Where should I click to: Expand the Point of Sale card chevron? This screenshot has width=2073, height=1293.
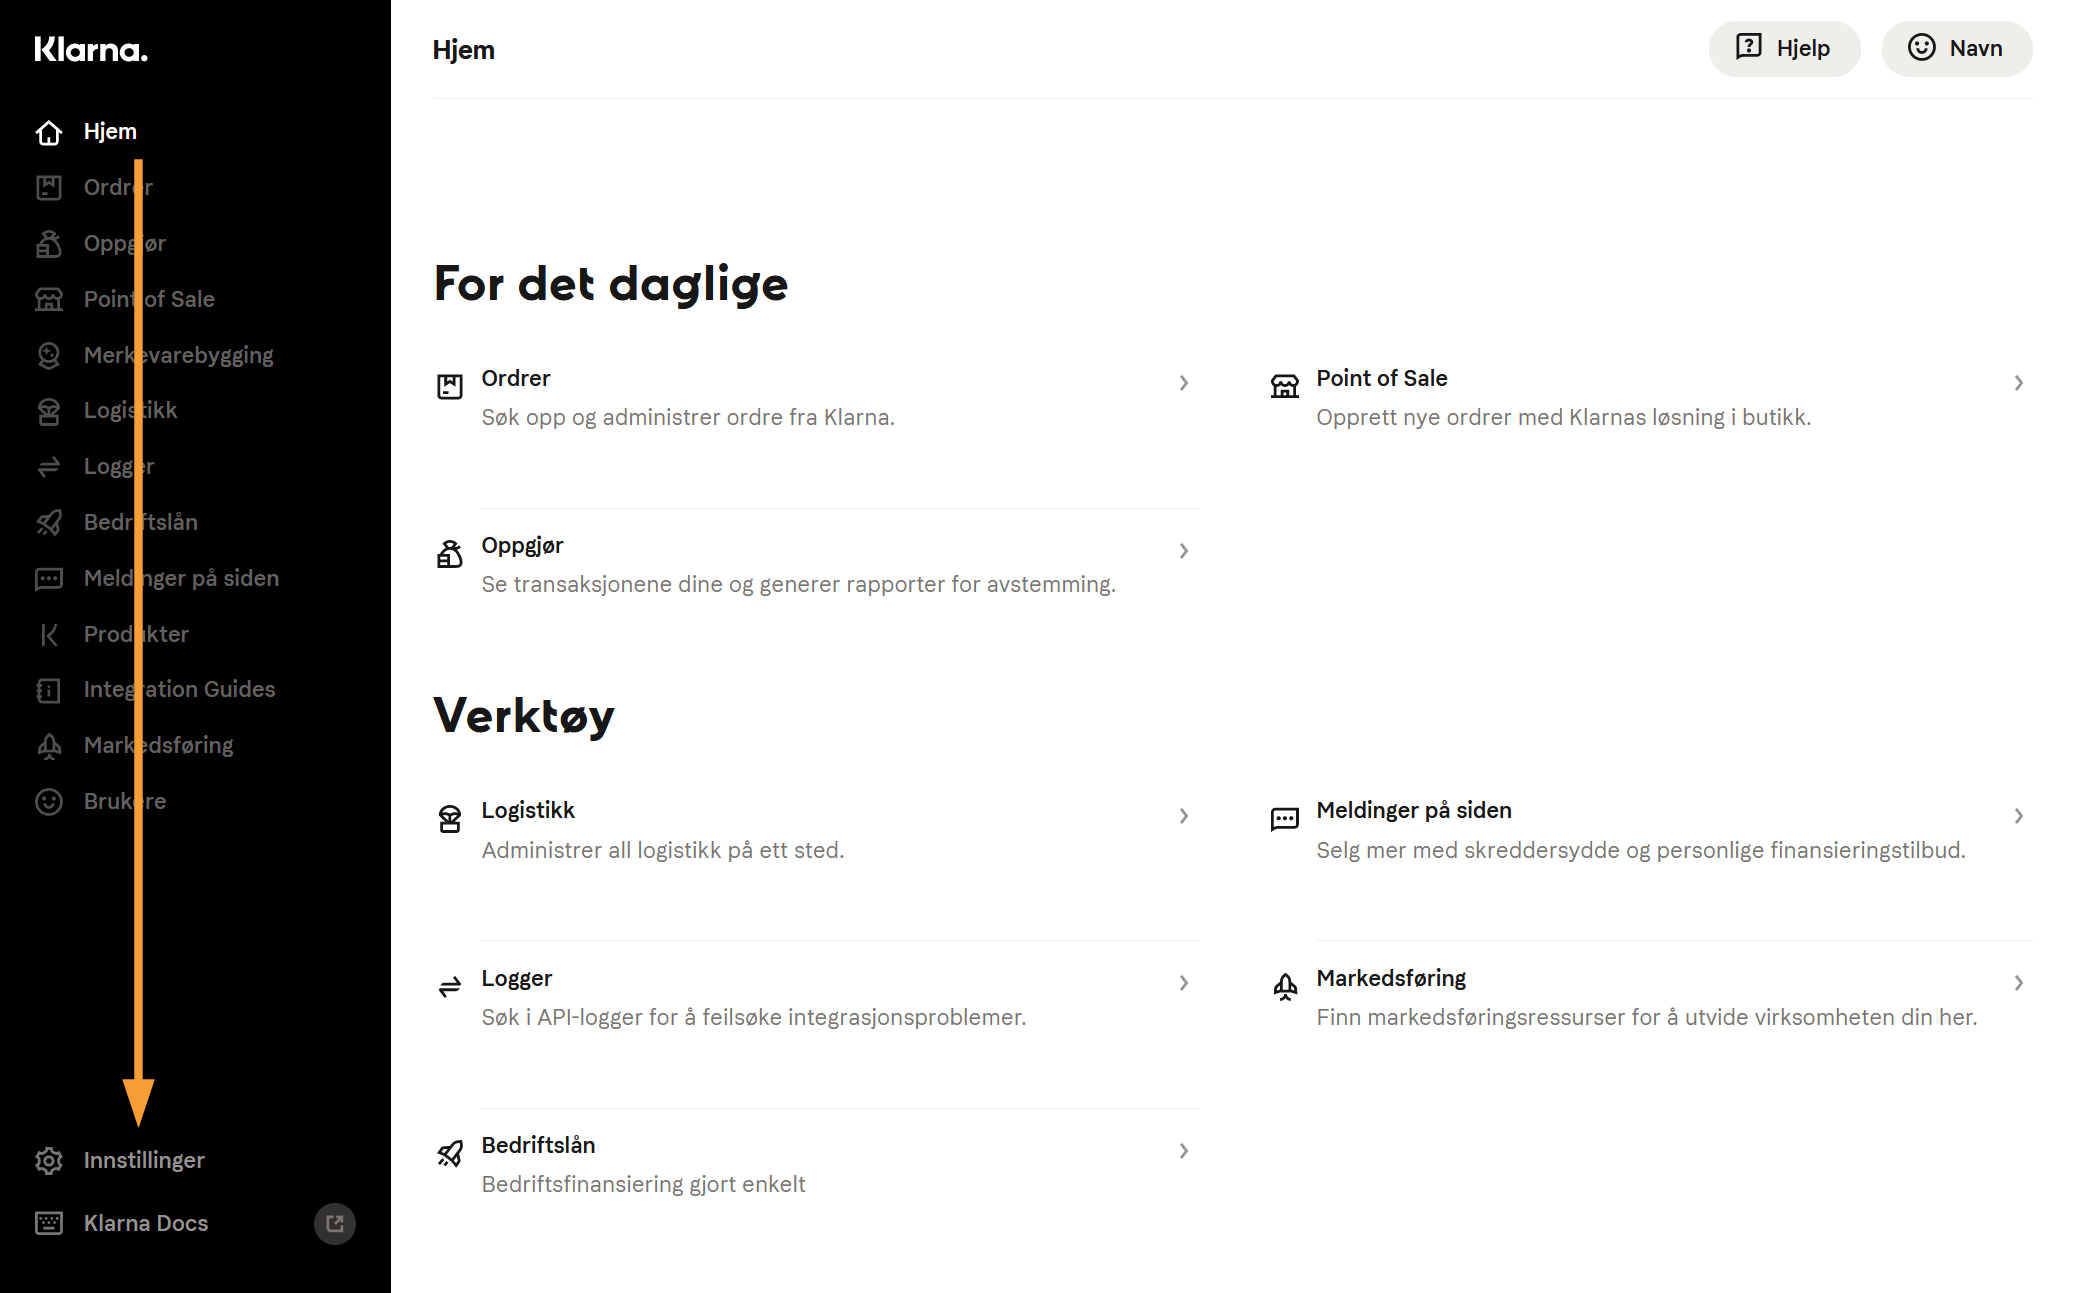click(2019, 383)
